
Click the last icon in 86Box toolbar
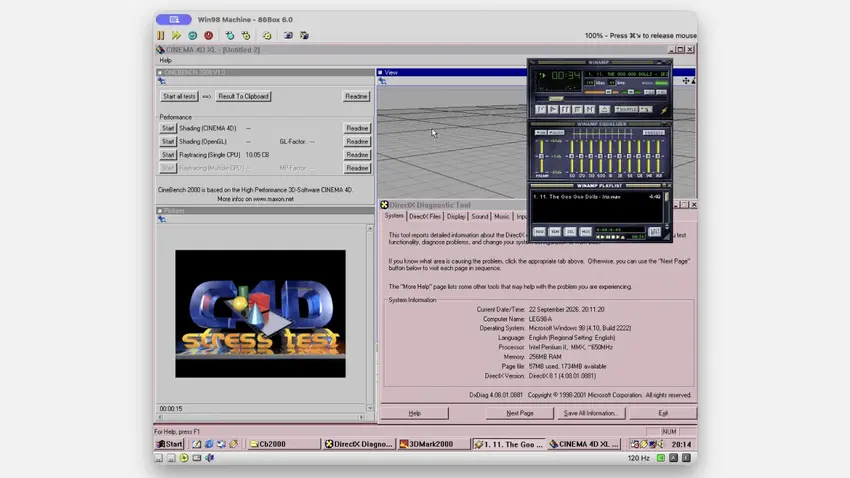(x=304, y=35)
